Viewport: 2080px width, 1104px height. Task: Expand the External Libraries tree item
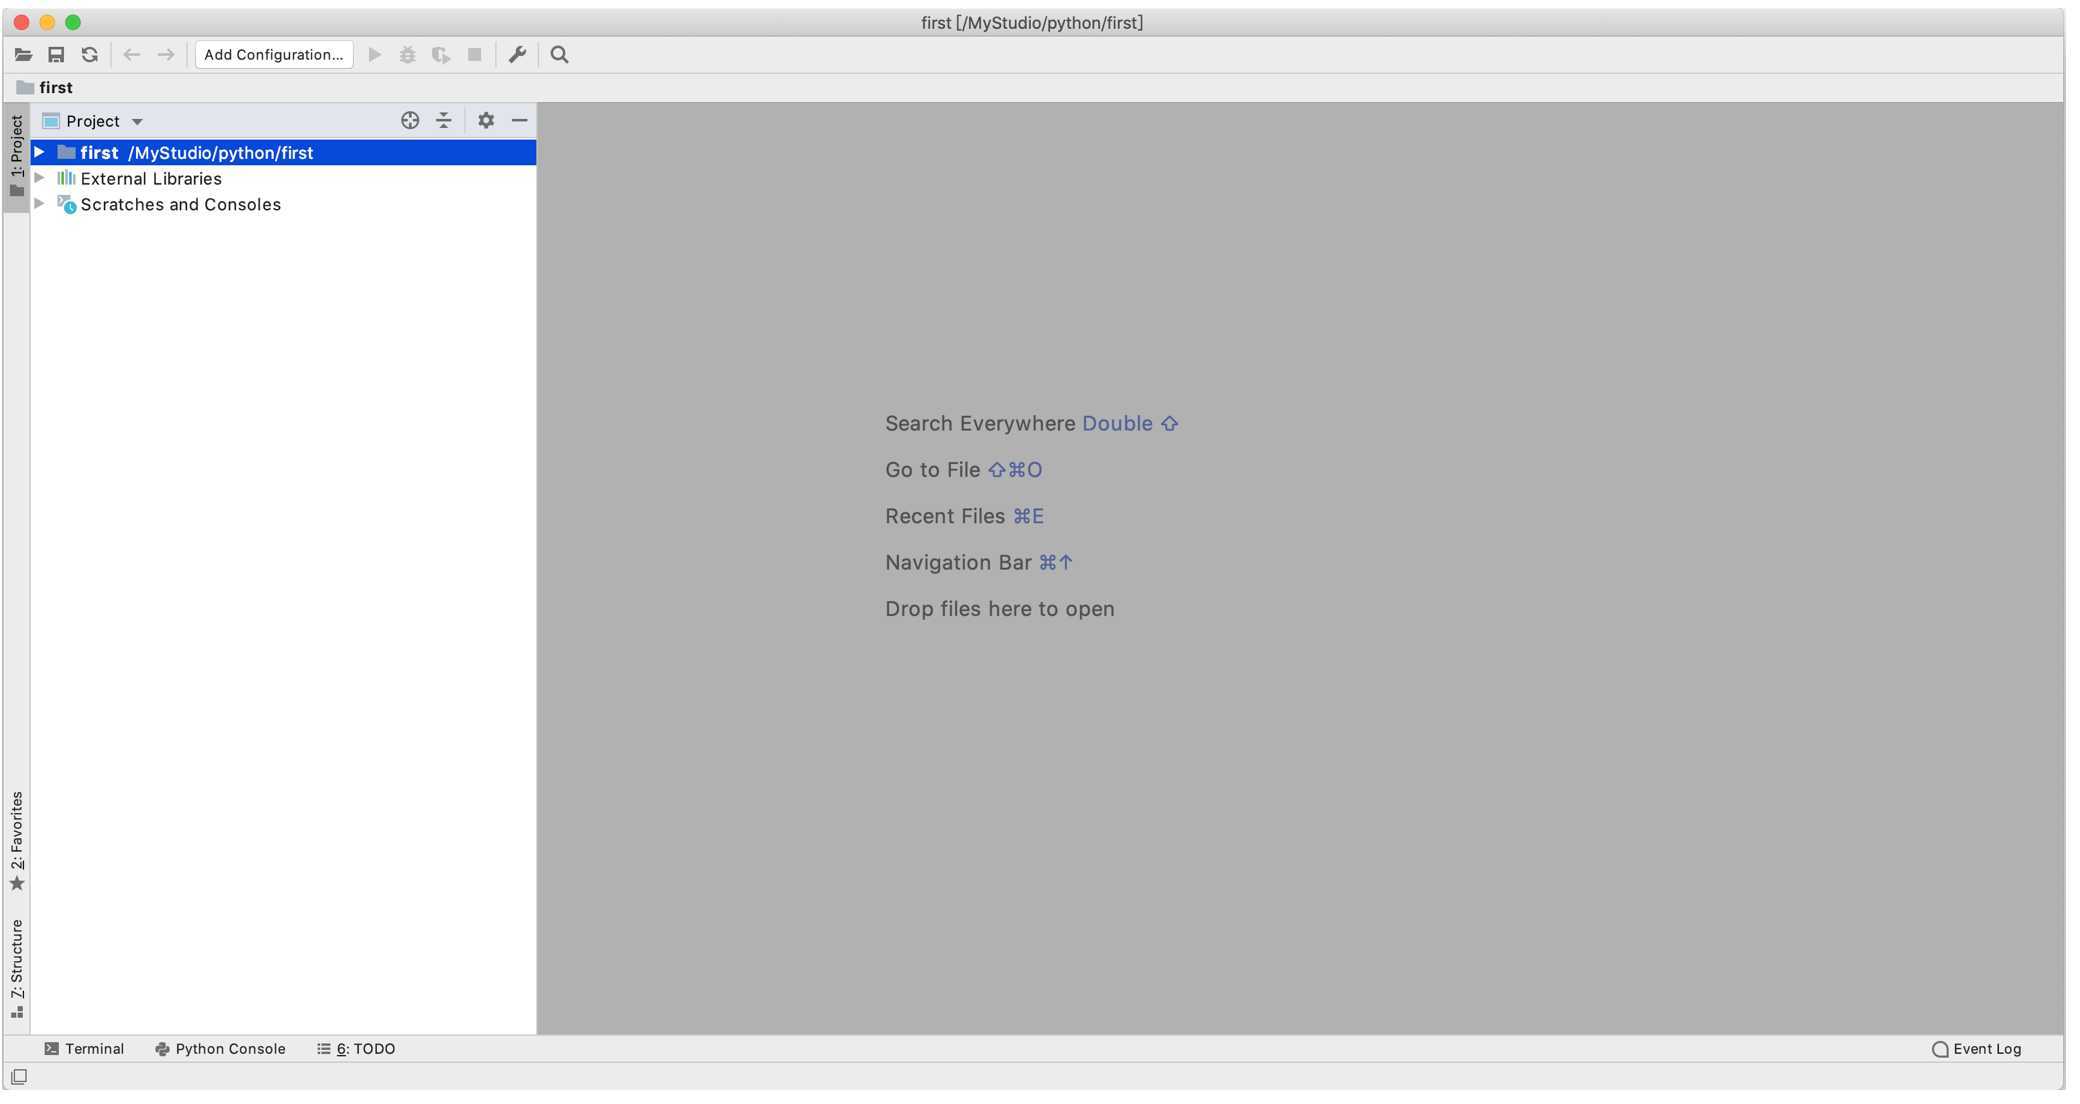(39, 179)
